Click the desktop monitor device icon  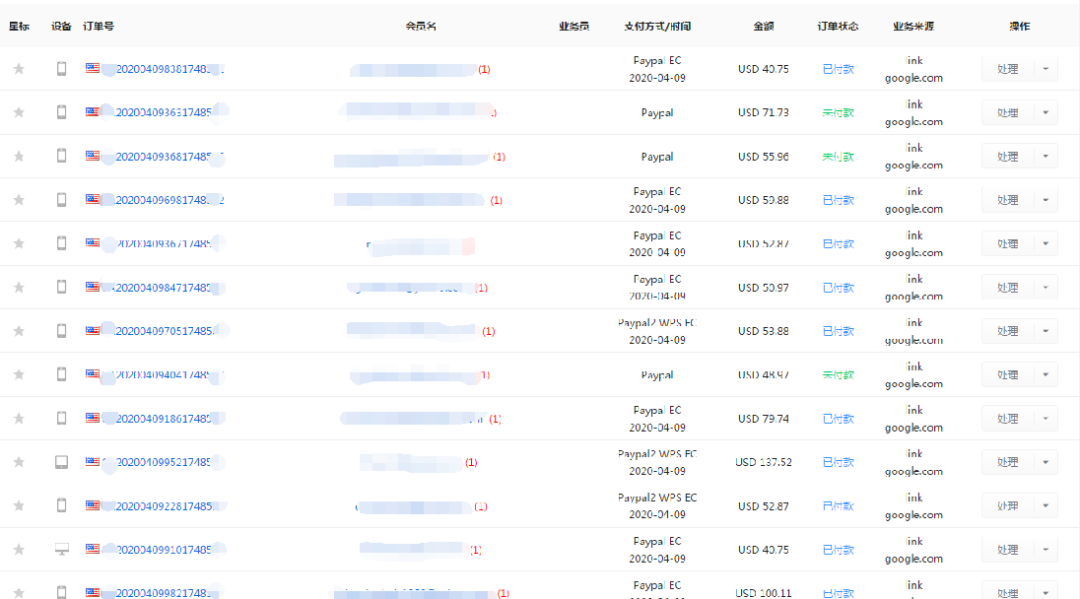pos(61,550)
